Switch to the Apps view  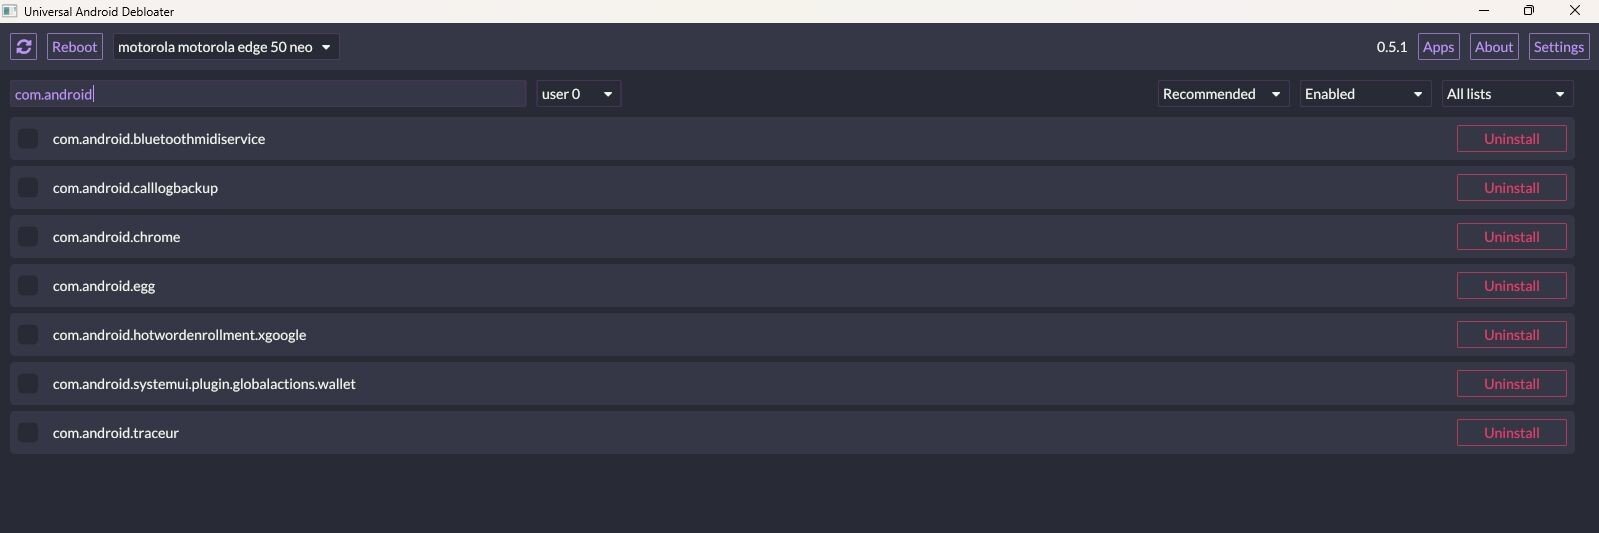pyautogui.click(x=1438, y=47)
